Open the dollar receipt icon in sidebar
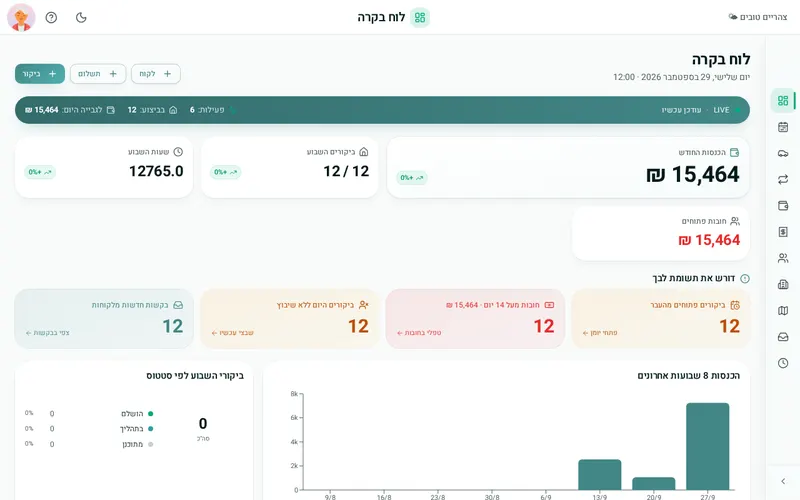This screenshot has height=500, width=800. (783, 232)
